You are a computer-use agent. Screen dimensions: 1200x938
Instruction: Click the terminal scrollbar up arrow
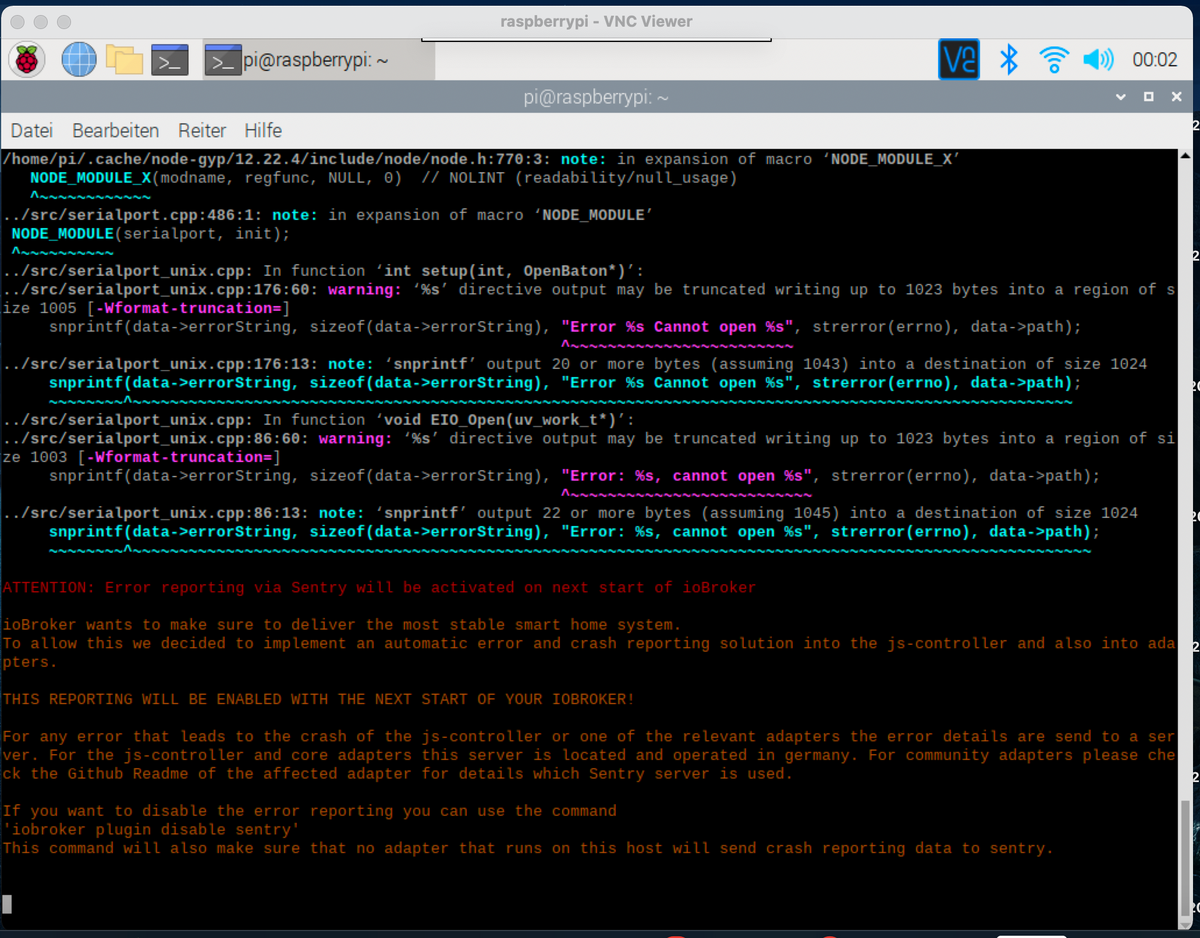point(1186,157)
